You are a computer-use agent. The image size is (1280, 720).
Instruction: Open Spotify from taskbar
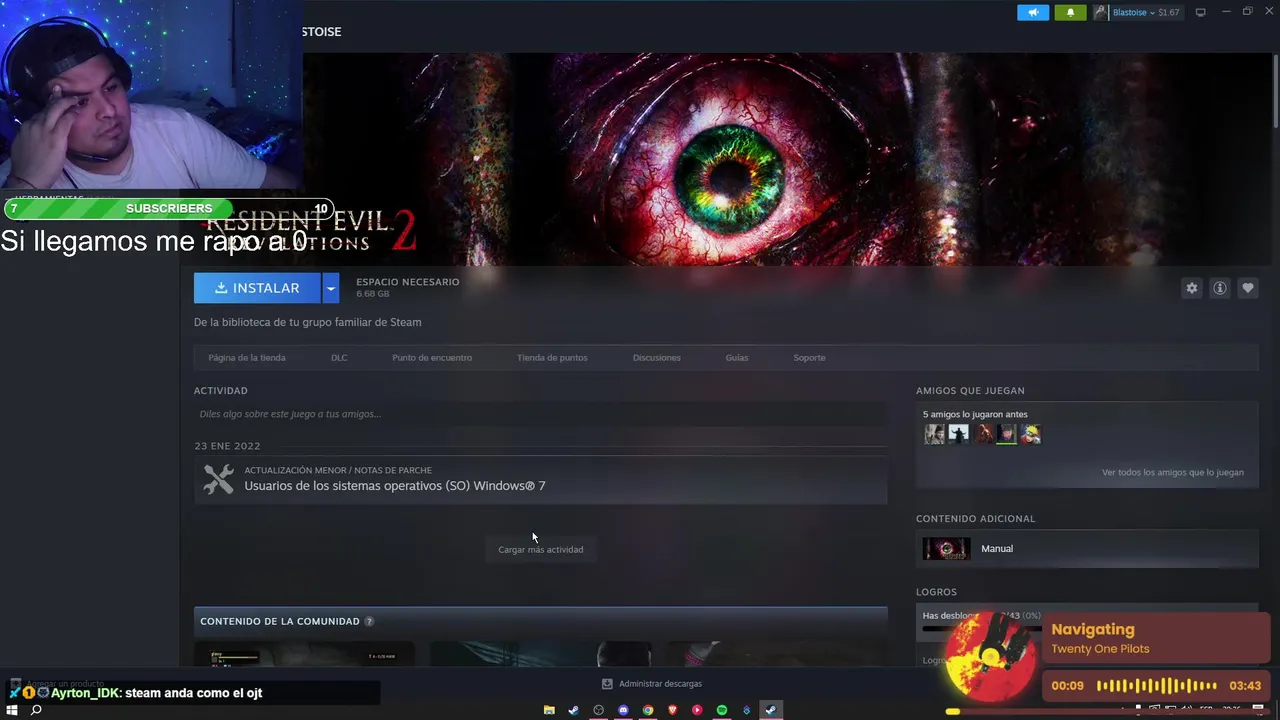tap(722, 710)
